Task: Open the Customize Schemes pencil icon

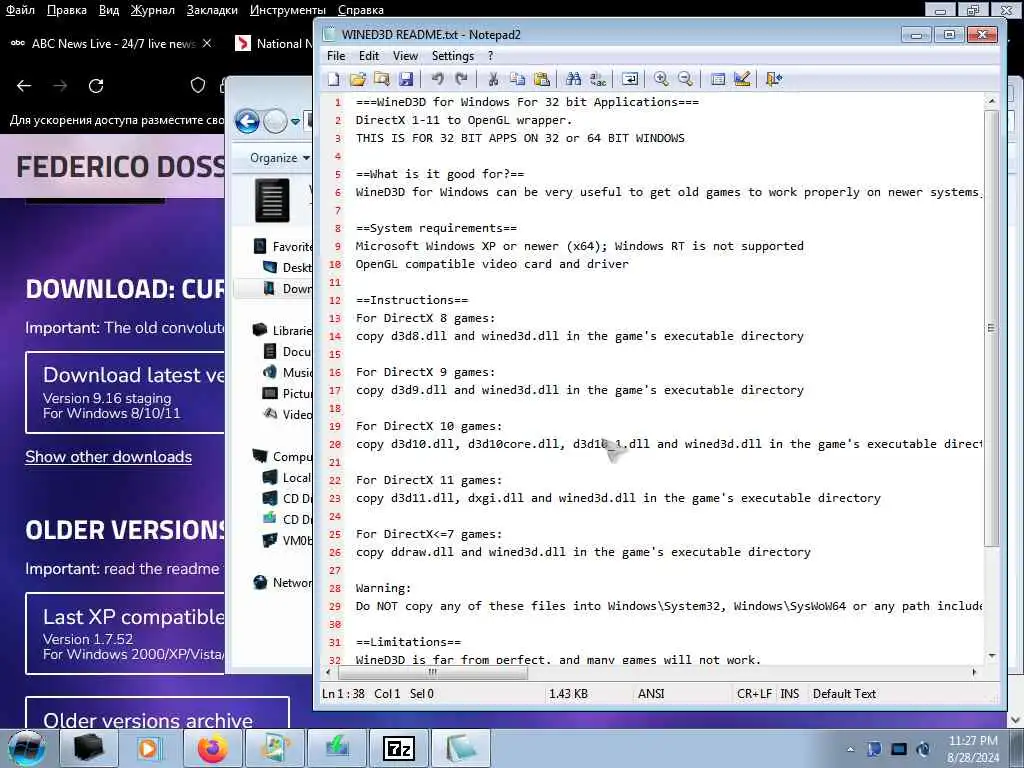Action: tap(742, 79)
